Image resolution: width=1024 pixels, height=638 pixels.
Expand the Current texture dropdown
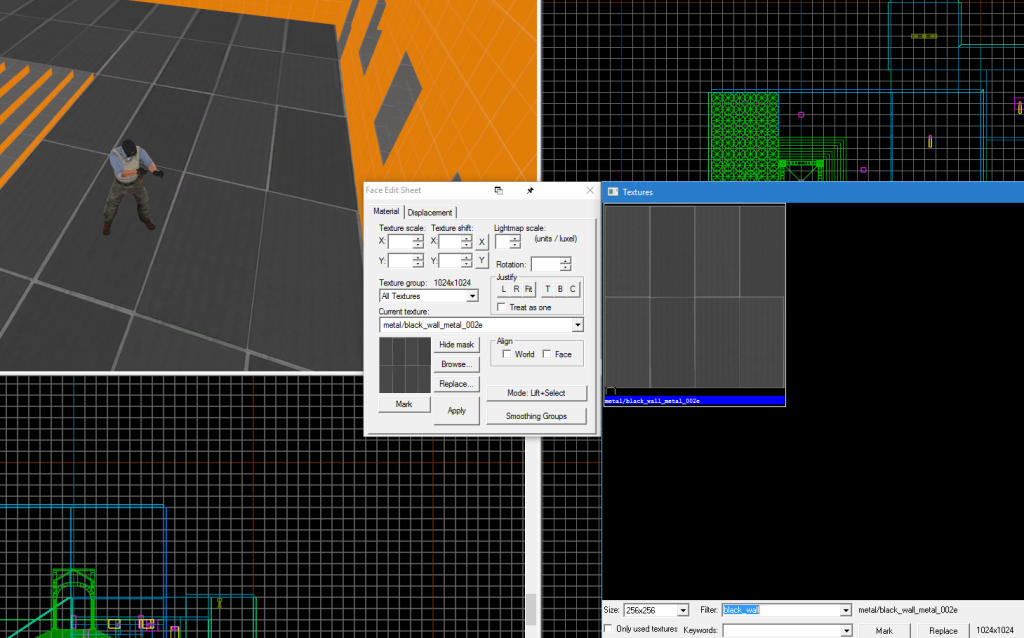(577, 325)
